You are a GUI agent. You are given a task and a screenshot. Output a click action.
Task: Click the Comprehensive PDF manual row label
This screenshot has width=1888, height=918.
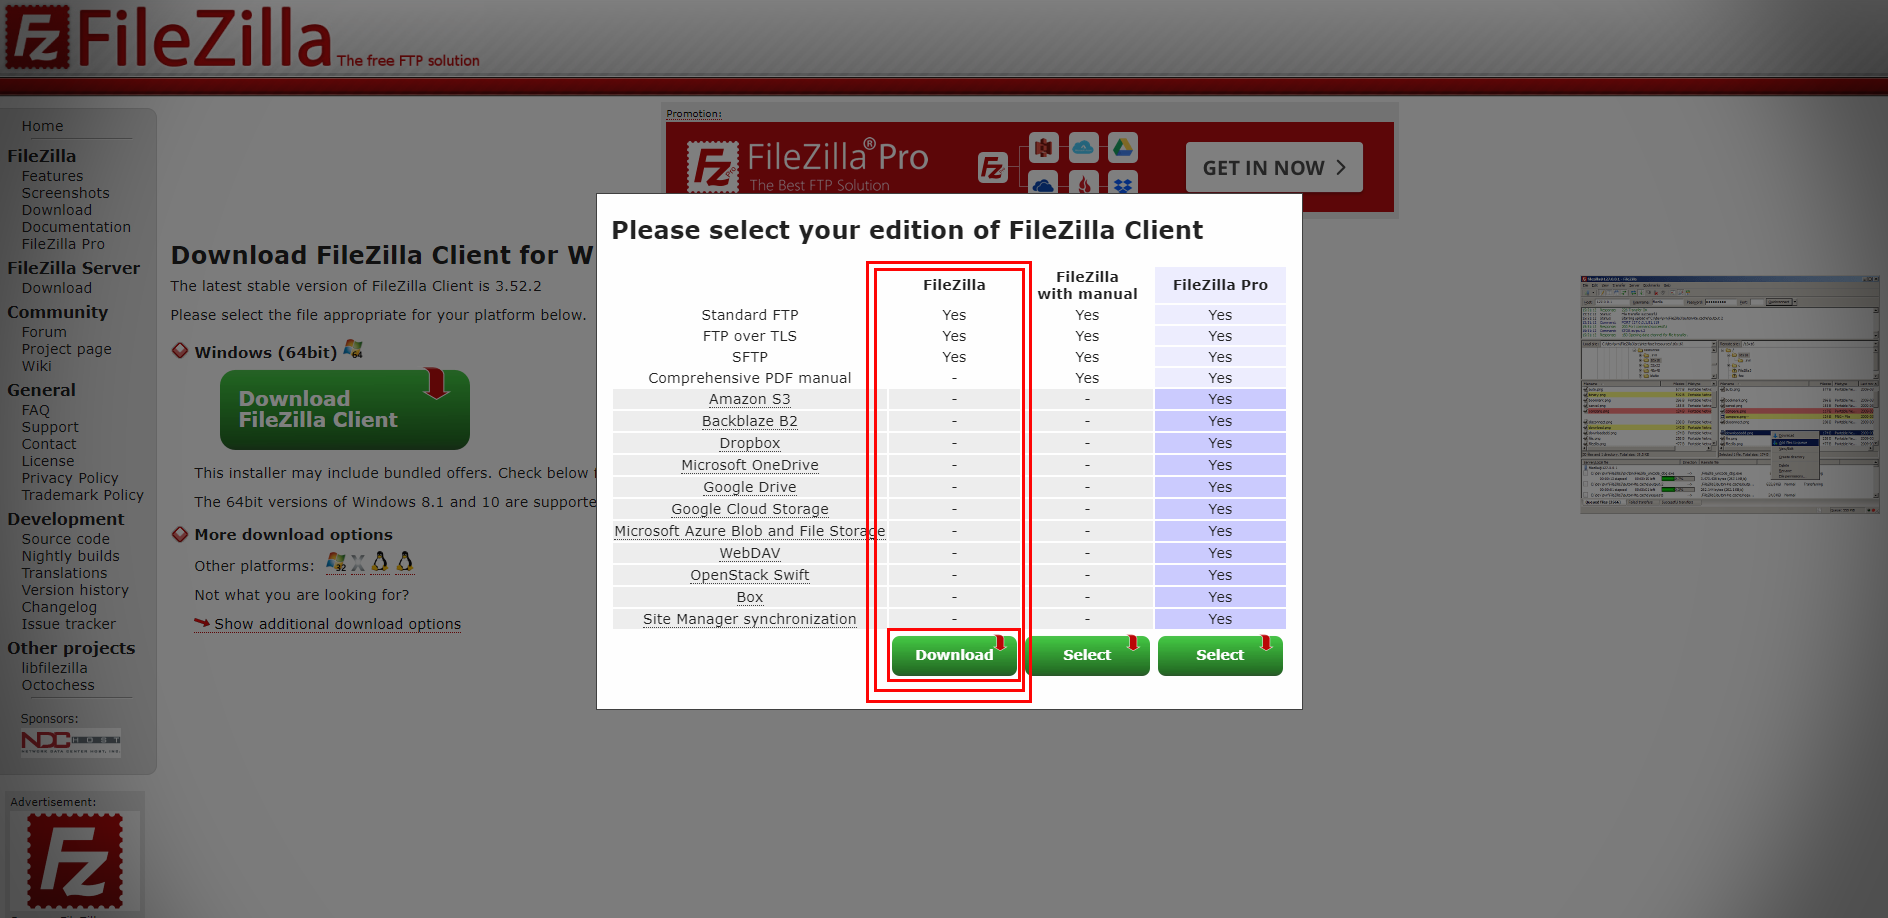point(749,378)
